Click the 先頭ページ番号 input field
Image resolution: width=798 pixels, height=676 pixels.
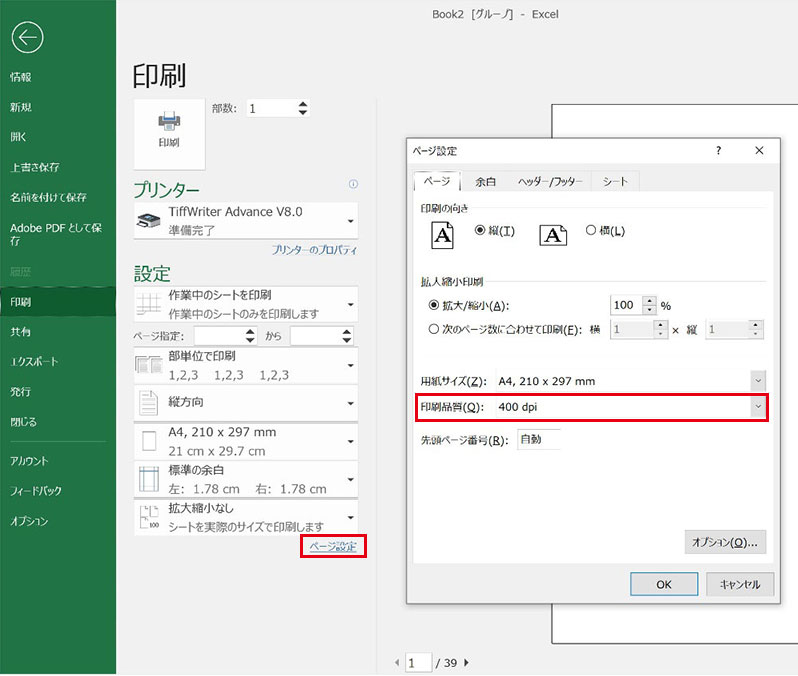[x=538, y=439]
